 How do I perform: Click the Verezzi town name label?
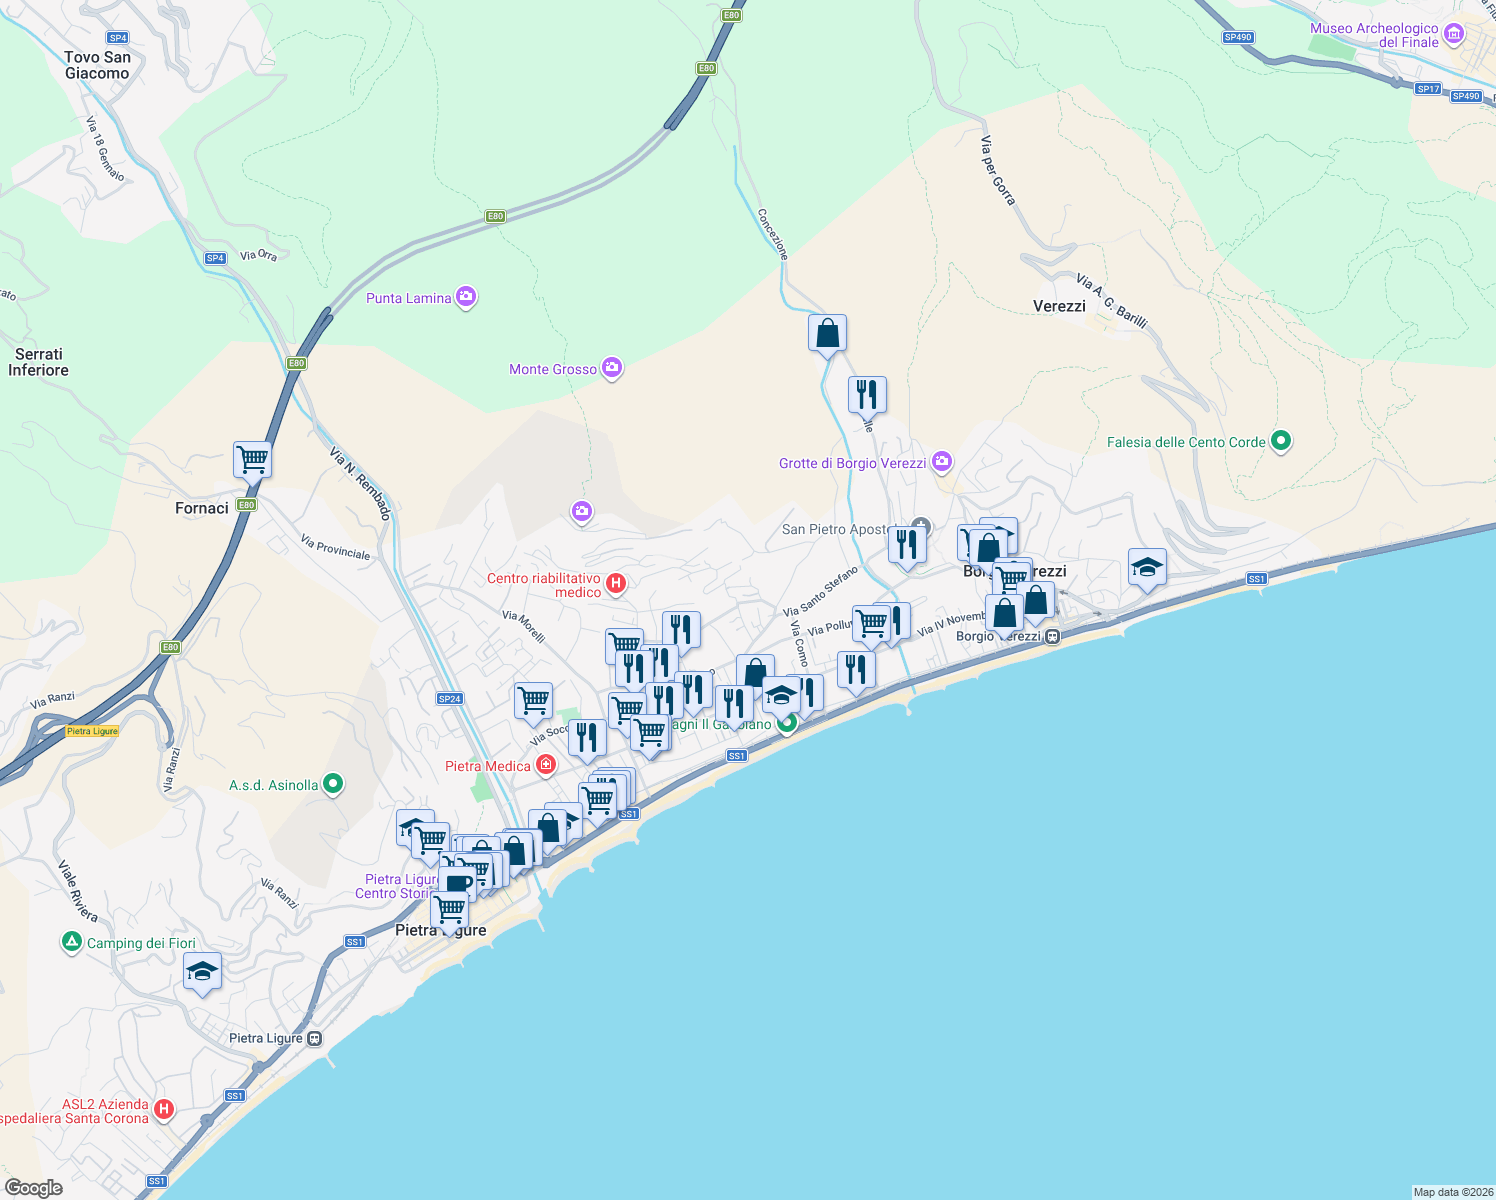(x=1060, y=306)
